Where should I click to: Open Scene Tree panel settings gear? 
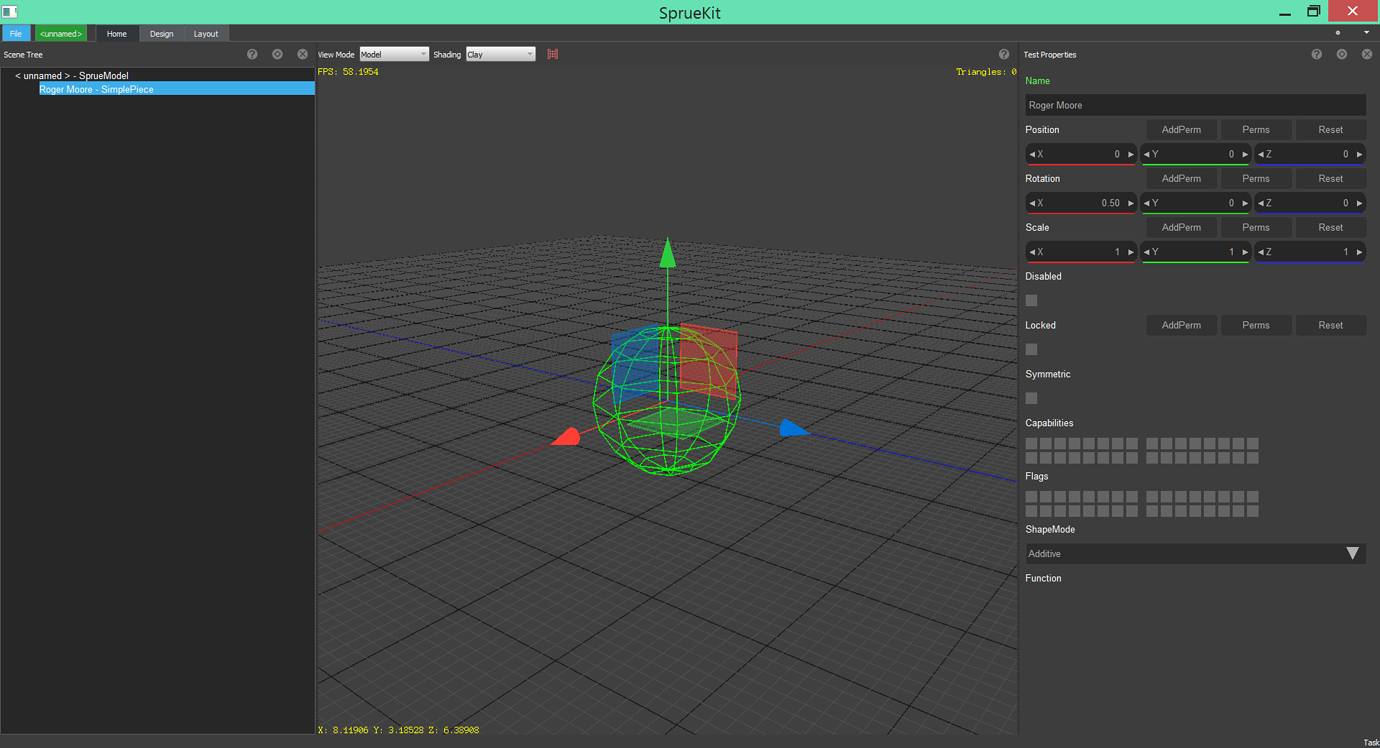point(277,54)
